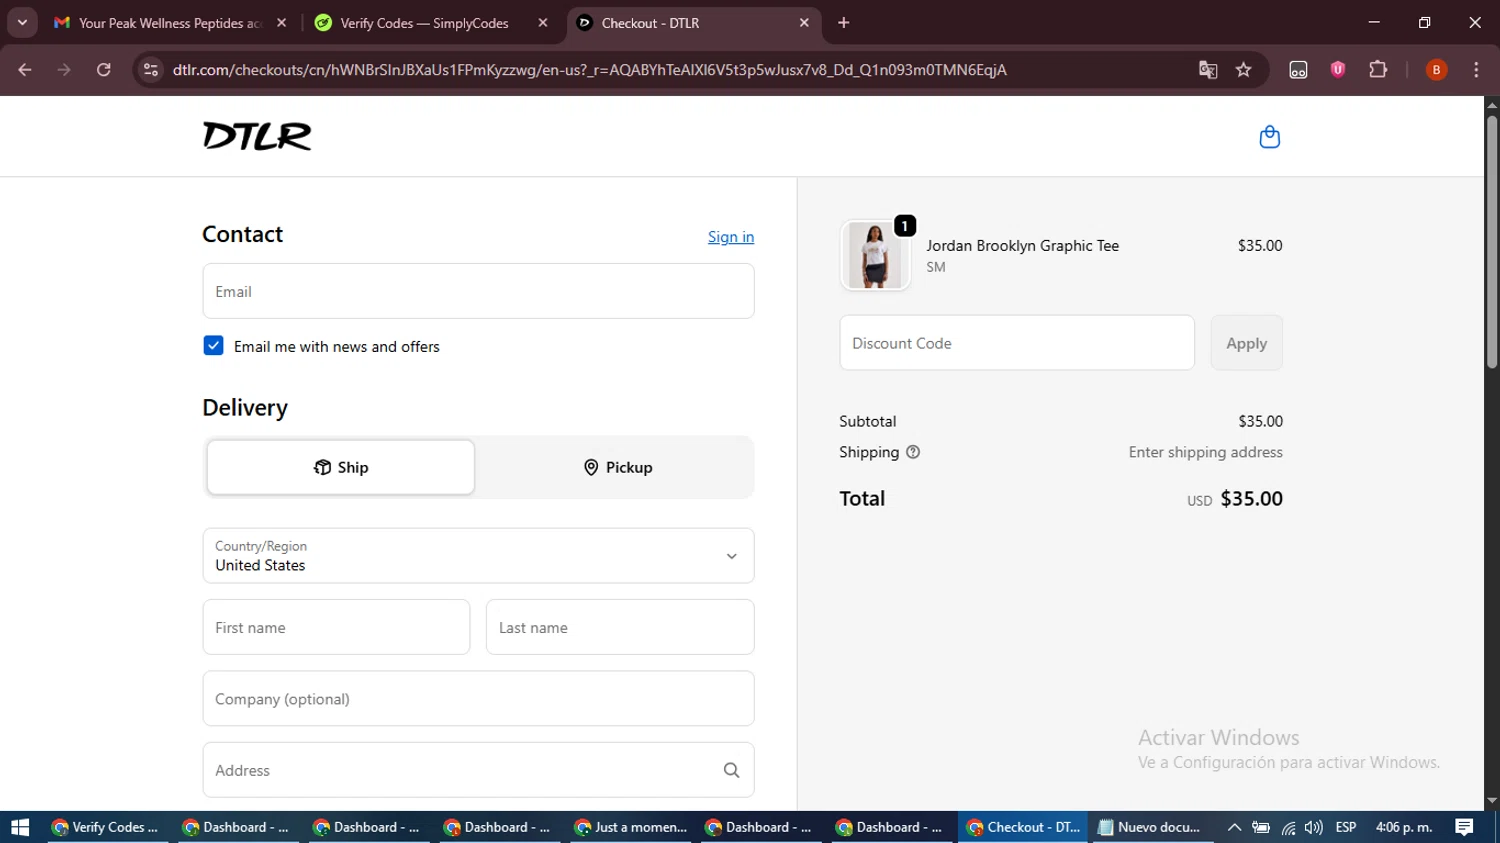Bookmark this page with the star icon

pyautogui.click(x=1243, y=70)
